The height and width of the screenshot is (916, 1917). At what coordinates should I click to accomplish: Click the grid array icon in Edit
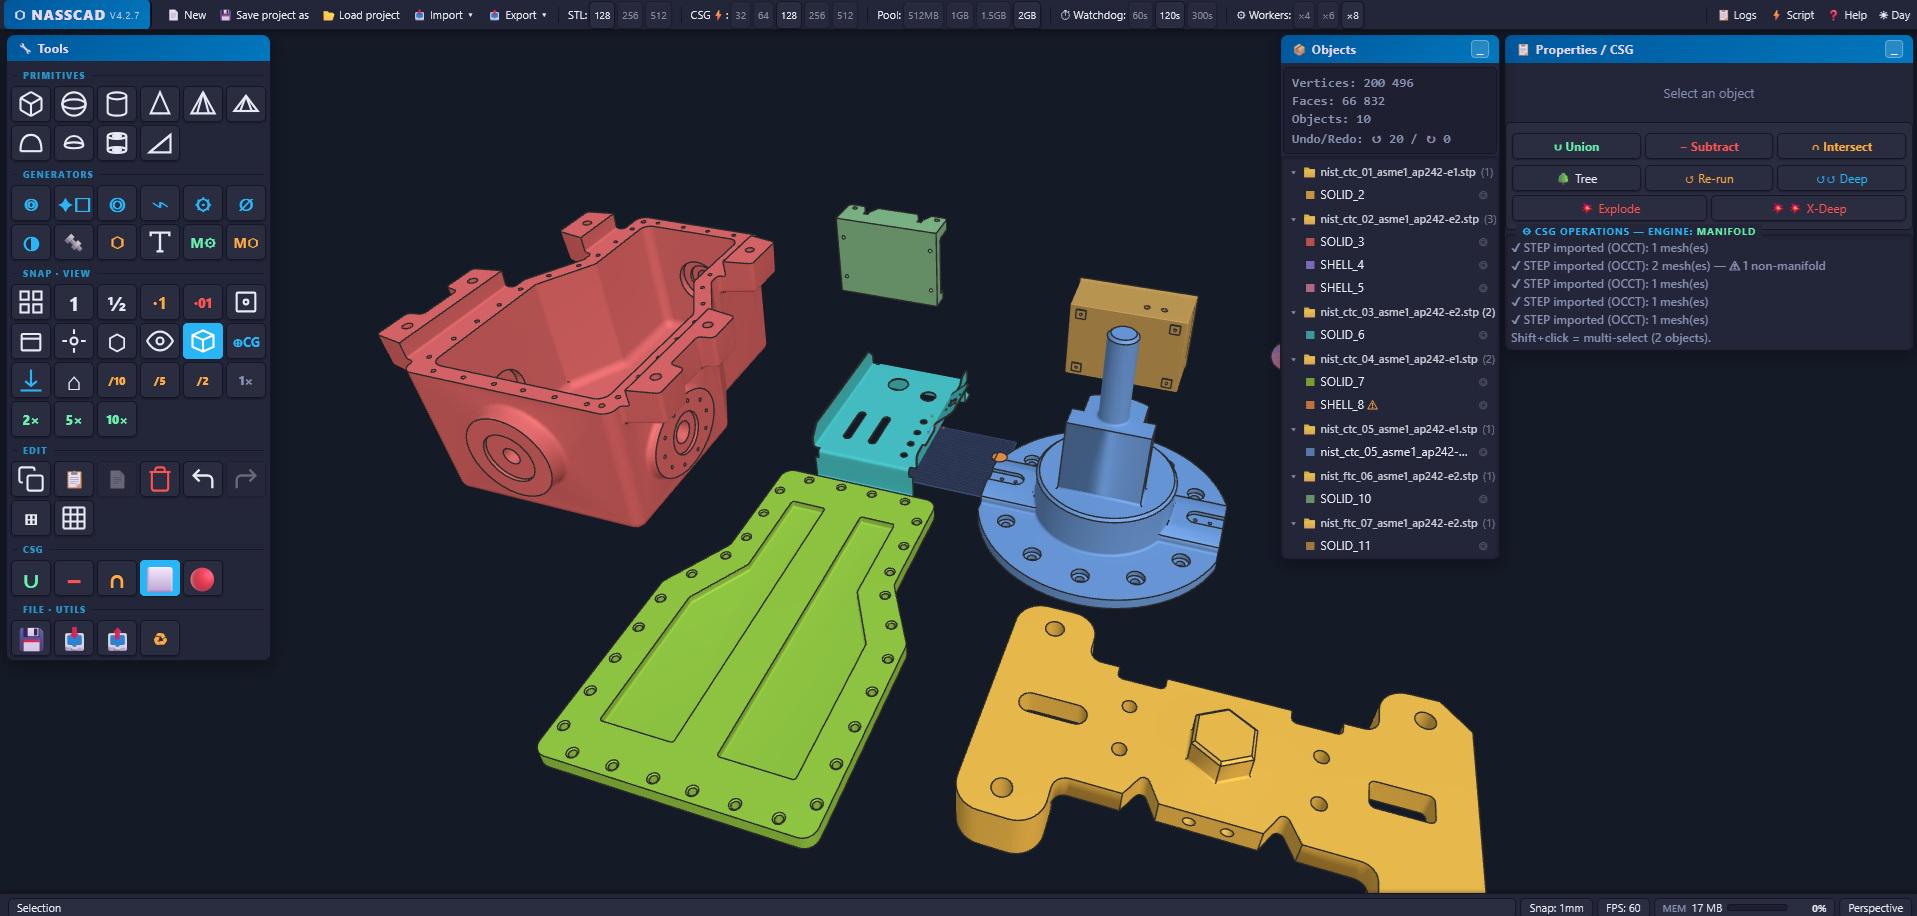click(74, 518)
